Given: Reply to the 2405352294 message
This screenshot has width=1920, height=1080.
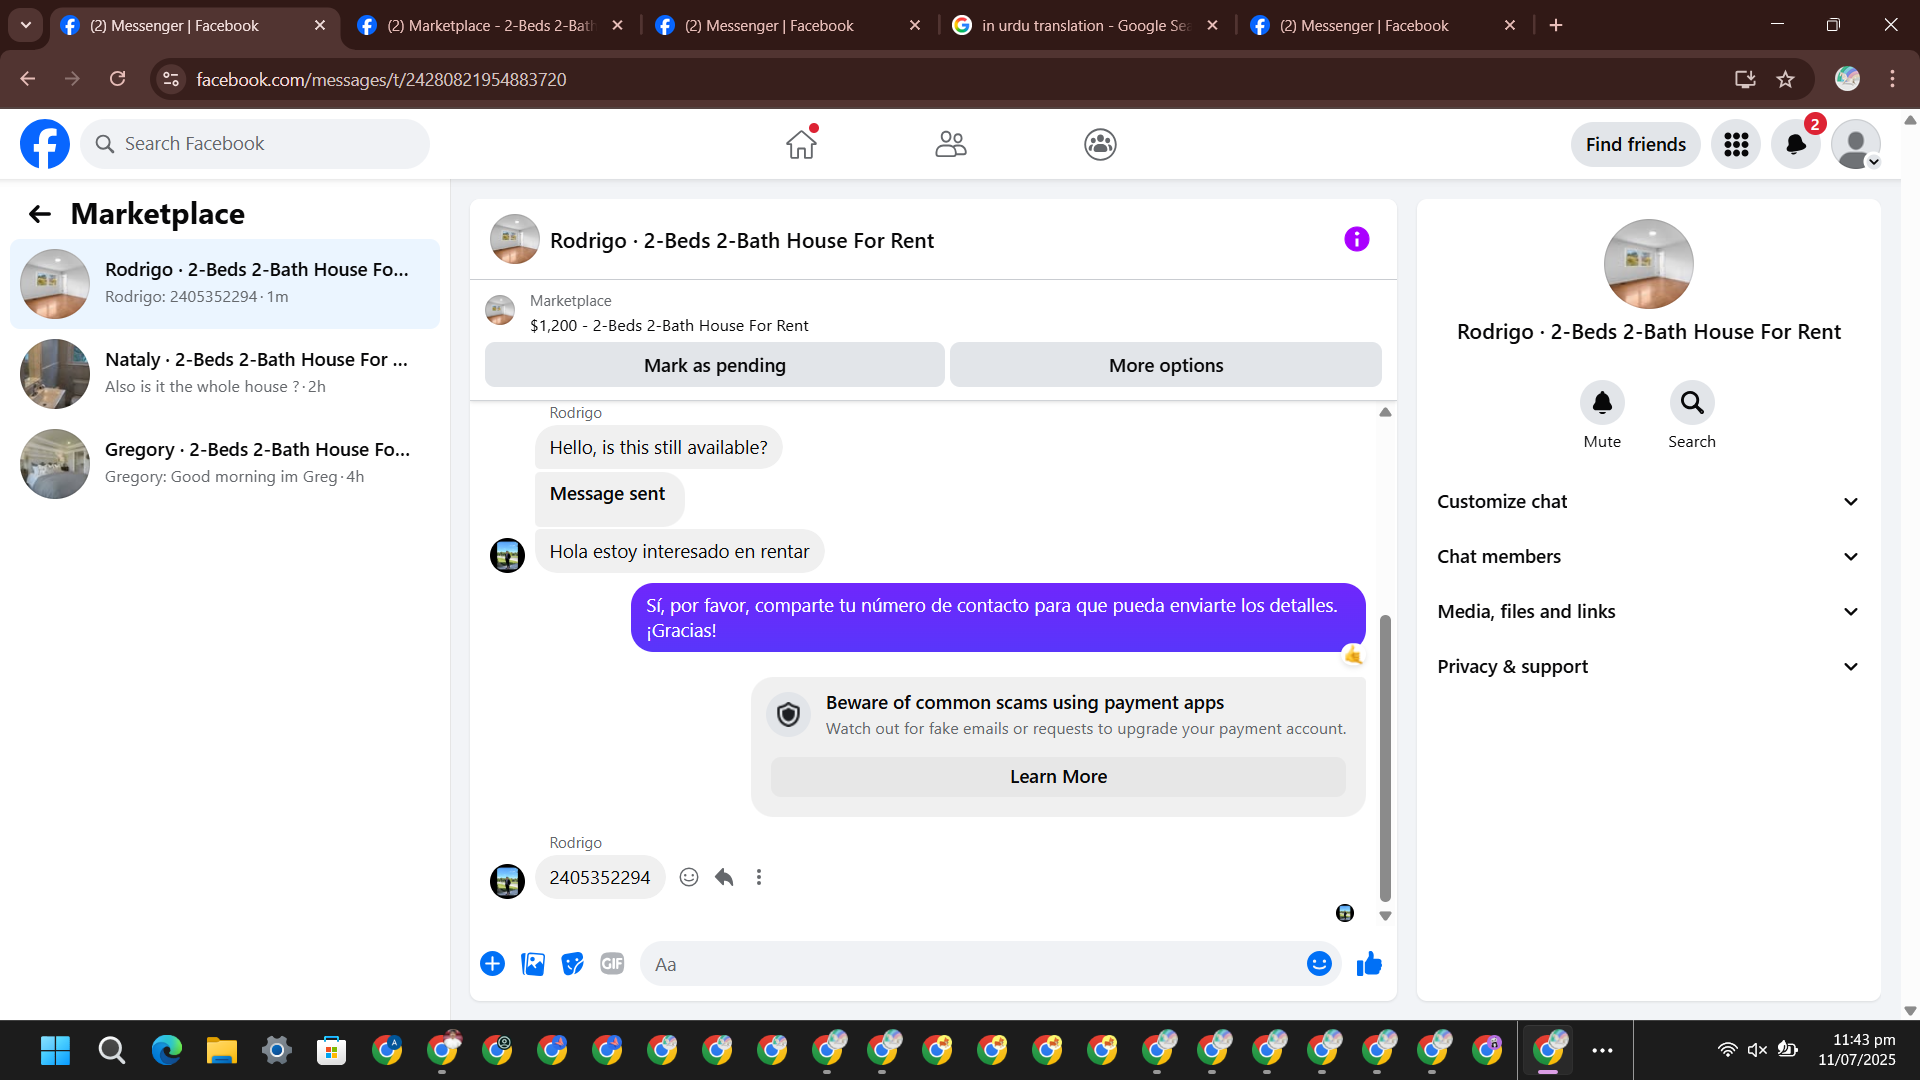Looking at the screenshot, I should pyautogui.click(x=724, y=877).
